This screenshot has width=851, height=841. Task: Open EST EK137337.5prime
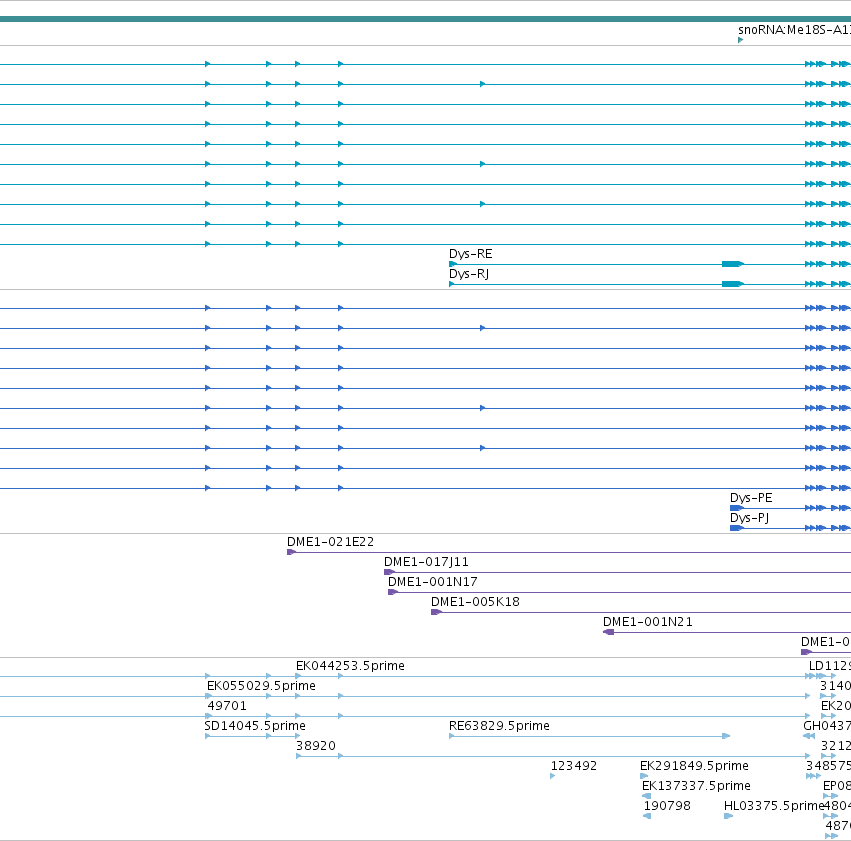pyautogui.click(x=696, y=786)
